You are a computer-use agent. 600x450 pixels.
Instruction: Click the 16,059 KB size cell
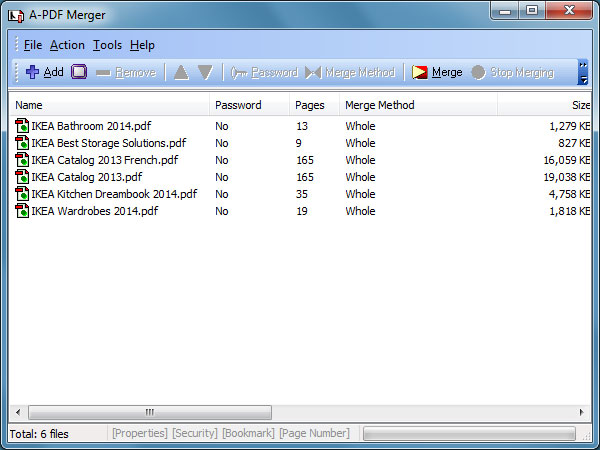pos(567,160)
